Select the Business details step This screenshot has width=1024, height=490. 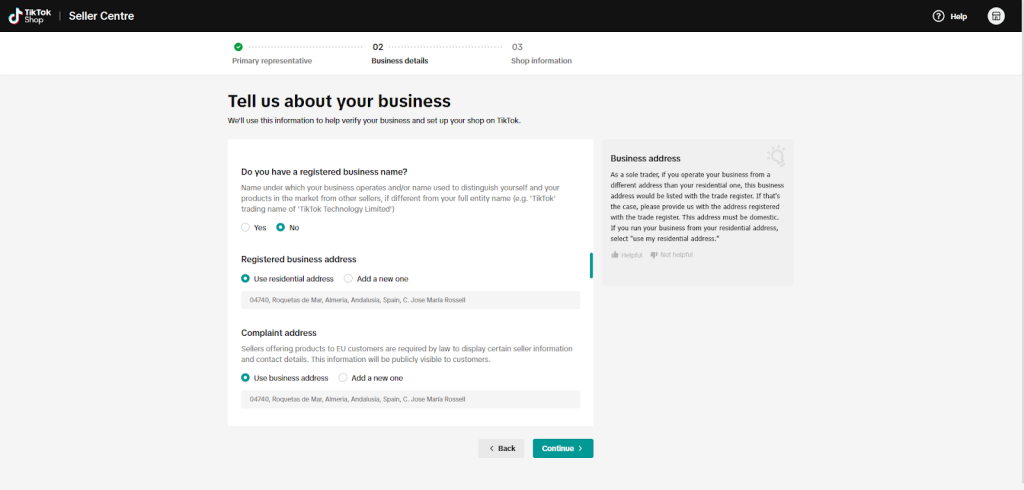click(399, 61)
